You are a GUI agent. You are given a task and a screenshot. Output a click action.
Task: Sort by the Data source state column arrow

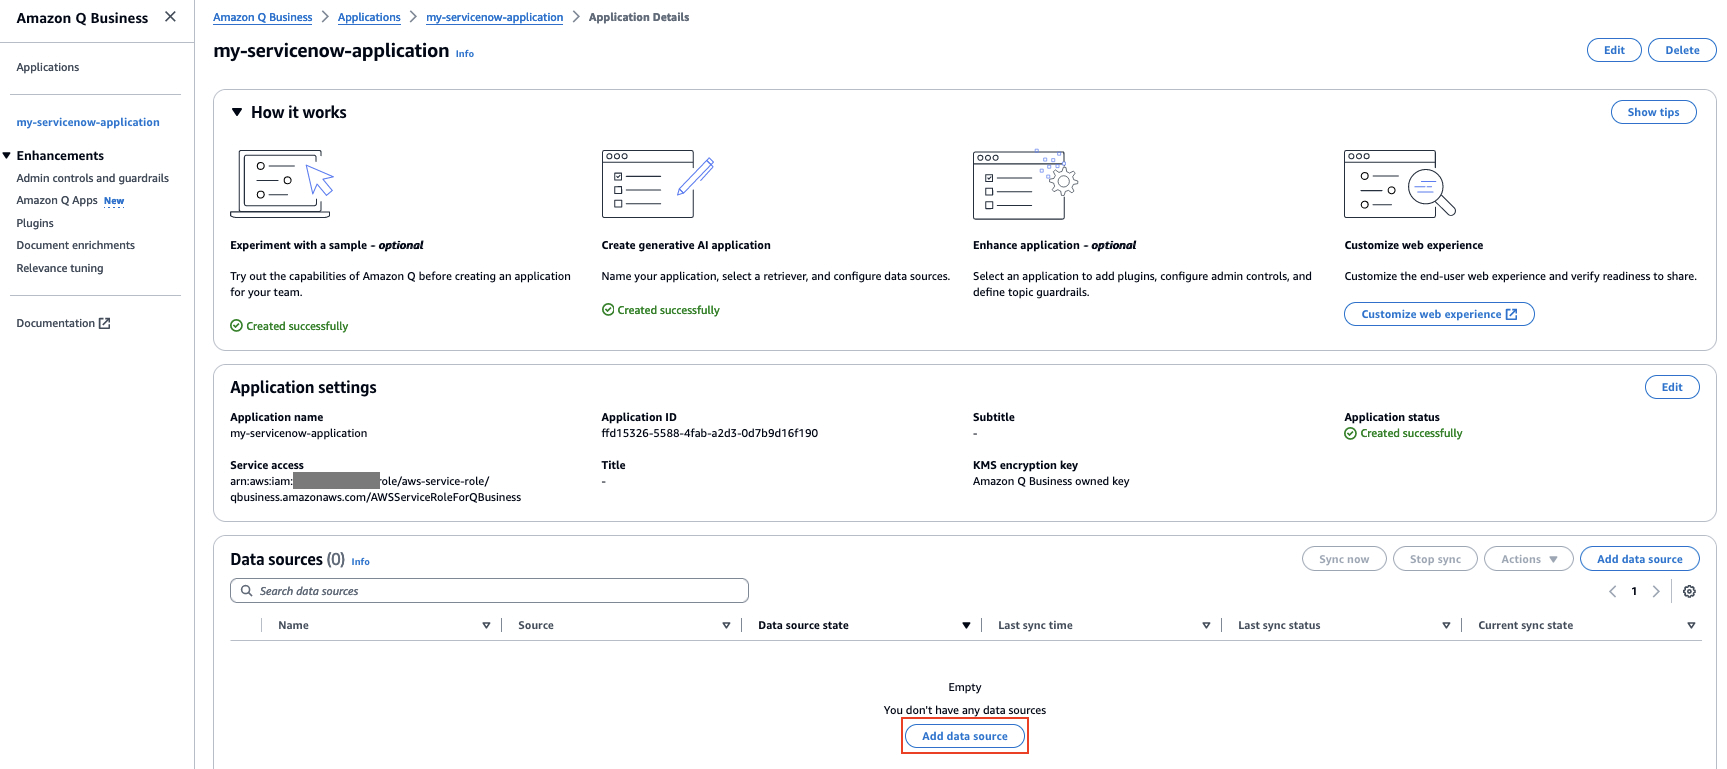(967, 626)
